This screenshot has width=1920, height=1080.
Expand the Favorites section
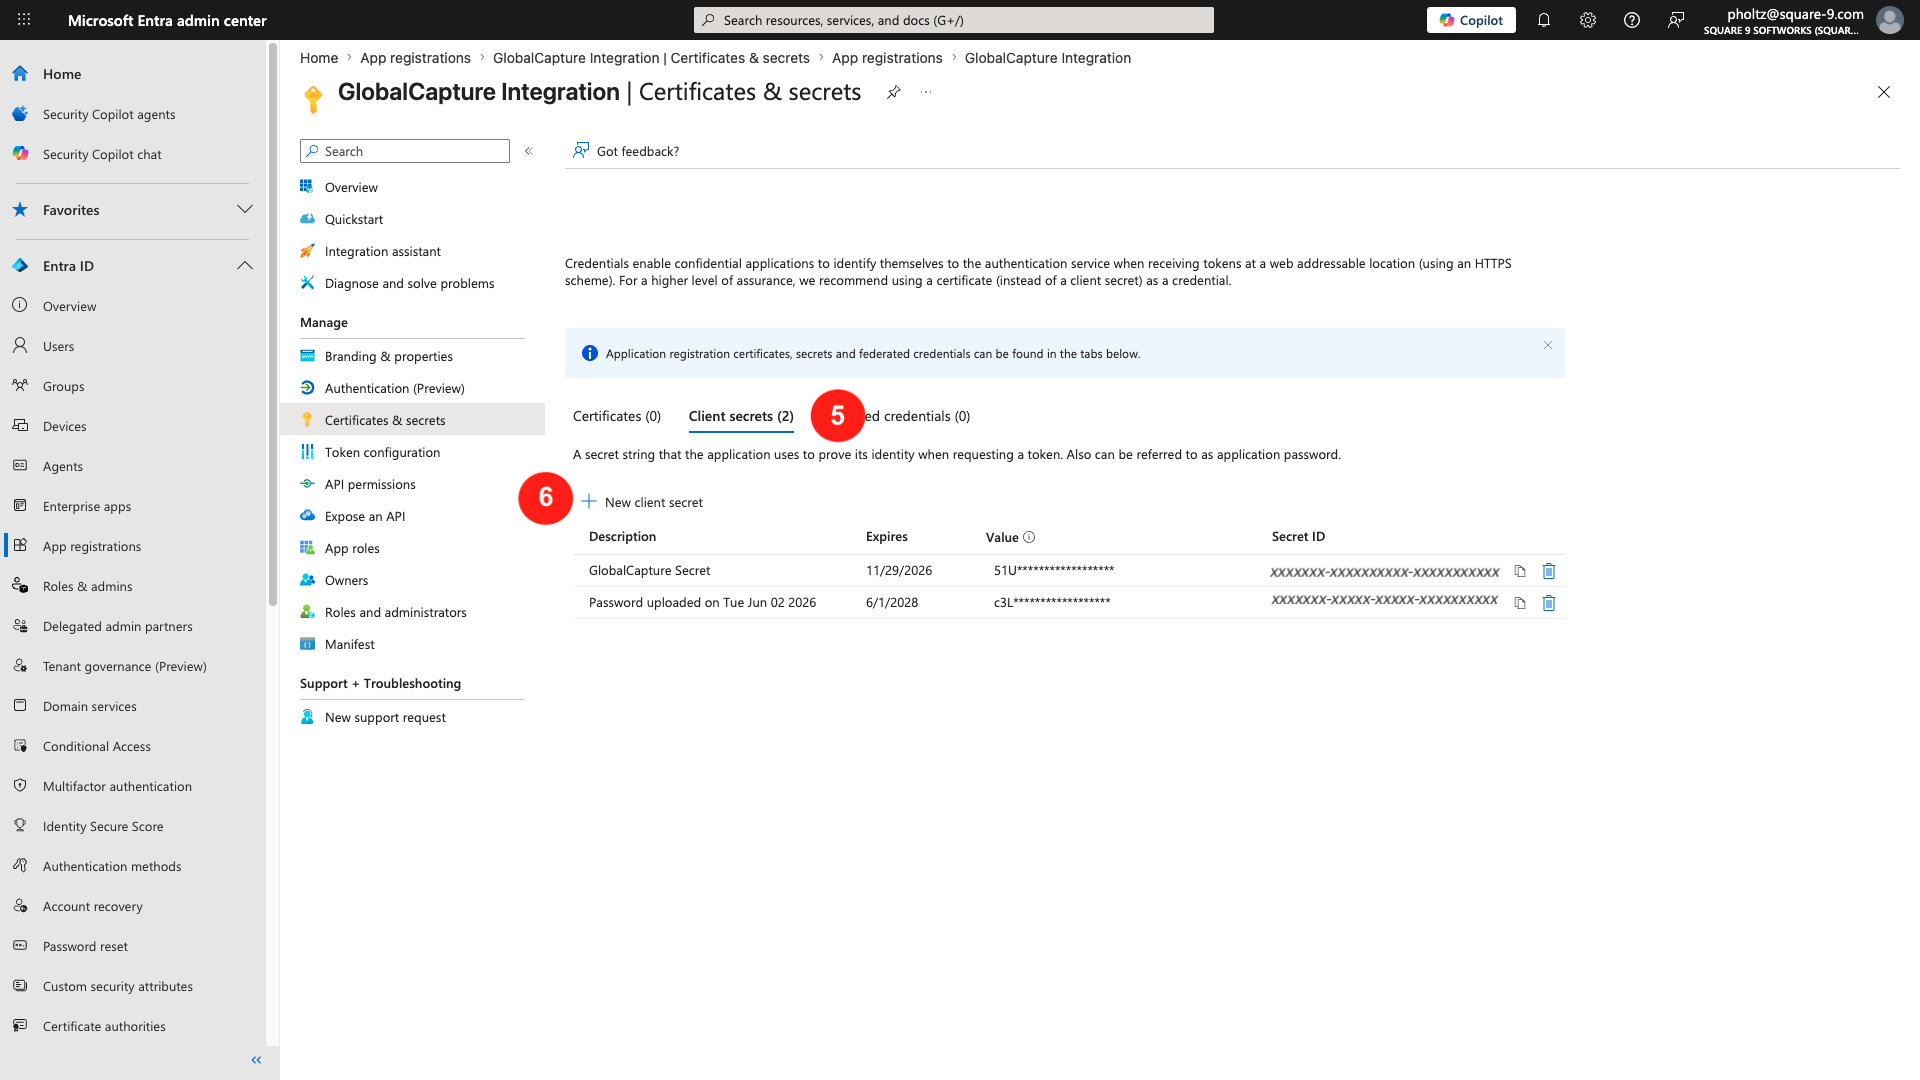point(245,209)
